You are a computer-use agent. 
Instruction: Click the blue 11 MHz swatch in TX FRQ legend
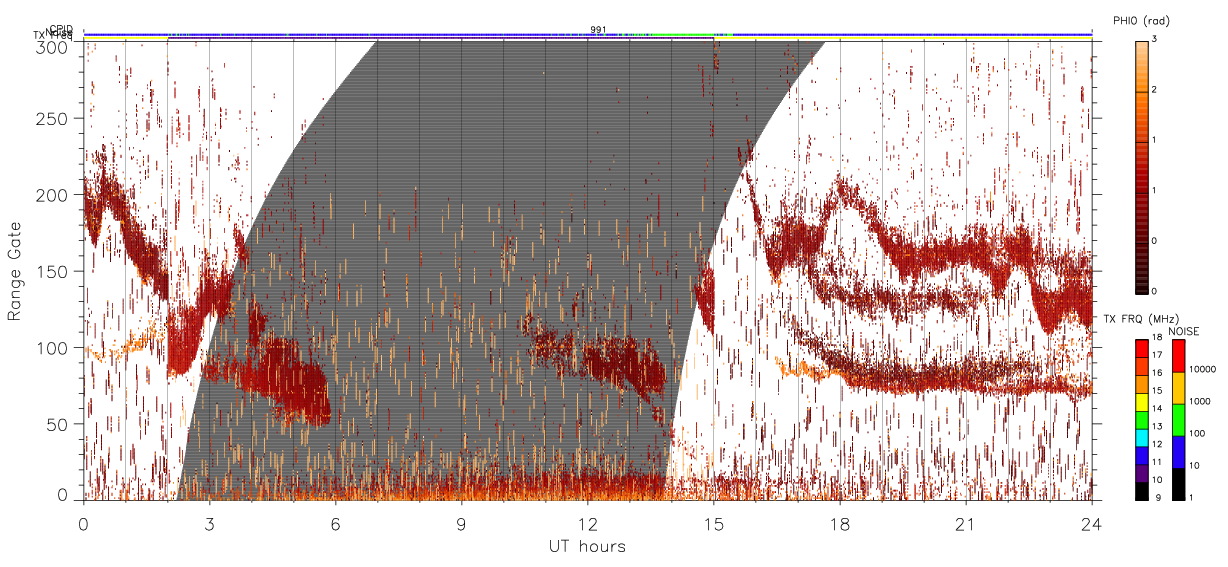[1141, 456]
